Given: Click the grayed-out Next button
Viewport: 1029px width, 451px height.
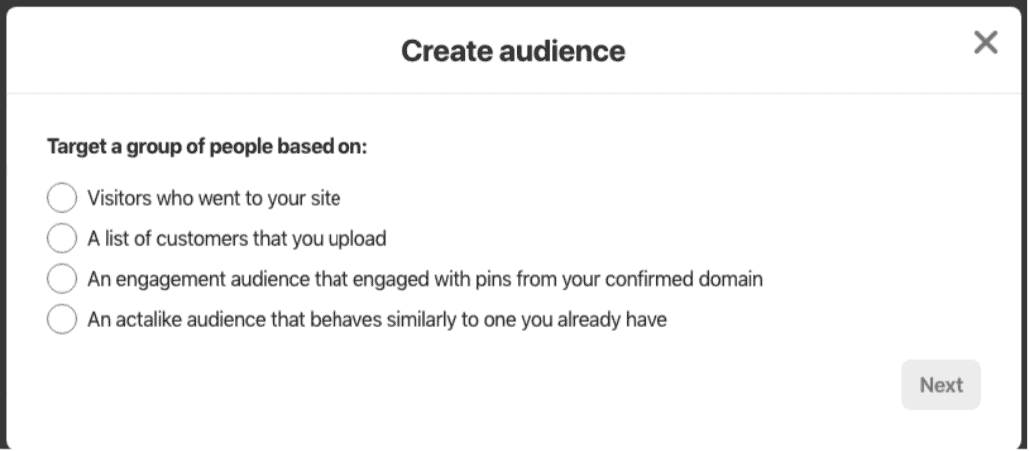Looking at the screenshot, I should click(x=941, y=385).
